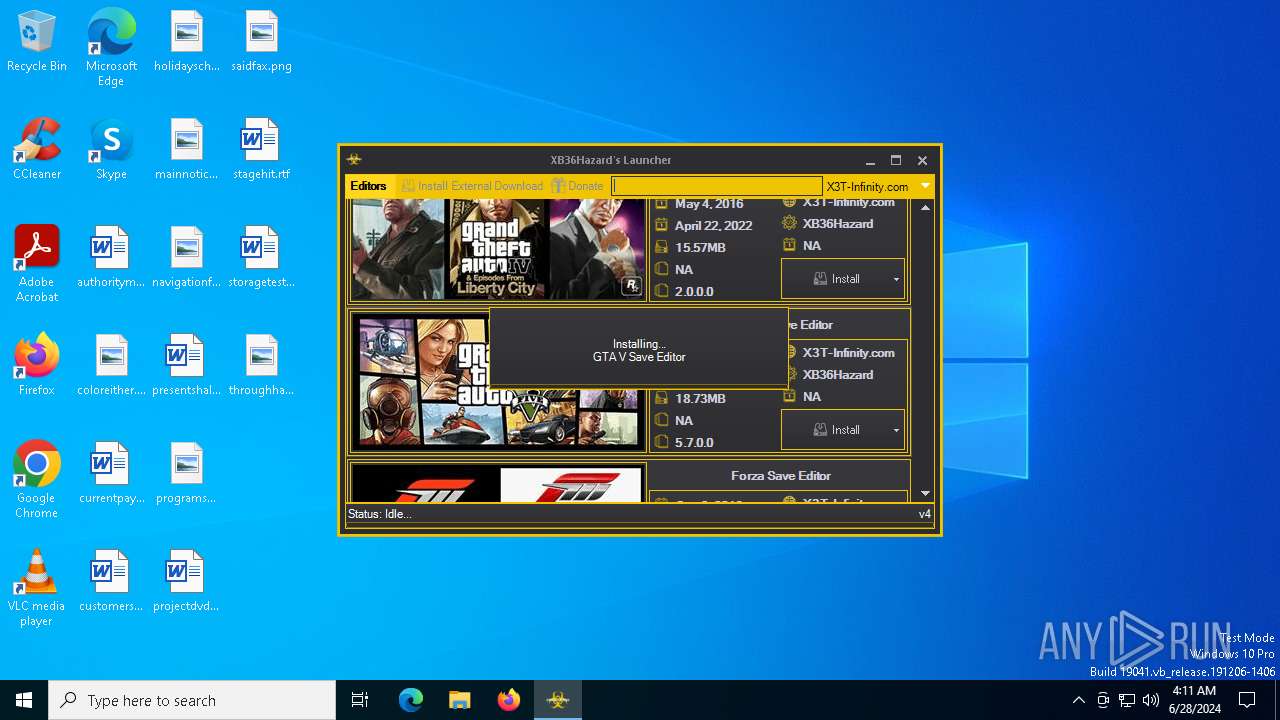This screenshot has height=720, width=1280.
Task: Select saidfax.png file on desktop
Action: pos(261,43)
